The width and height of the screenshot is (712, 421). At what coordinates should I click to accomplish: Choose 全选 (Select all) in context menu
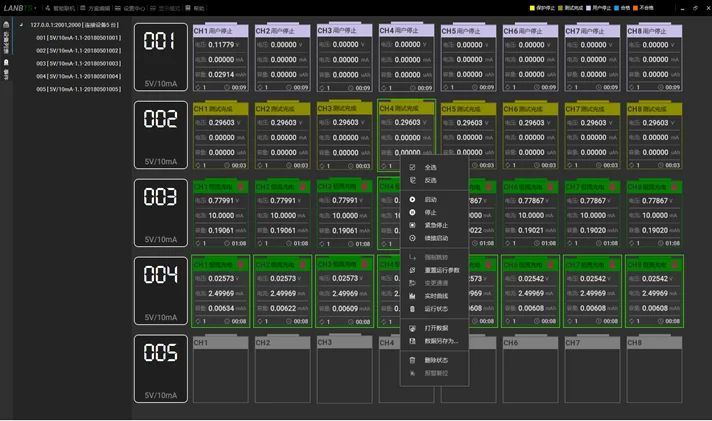click(x=430, y=167)
